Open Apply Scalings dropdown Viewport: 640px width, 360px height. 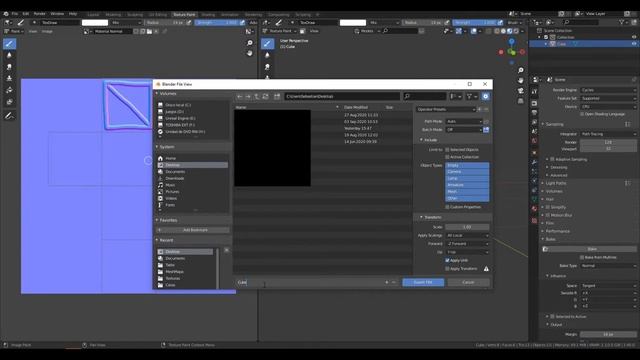(467, 236)
